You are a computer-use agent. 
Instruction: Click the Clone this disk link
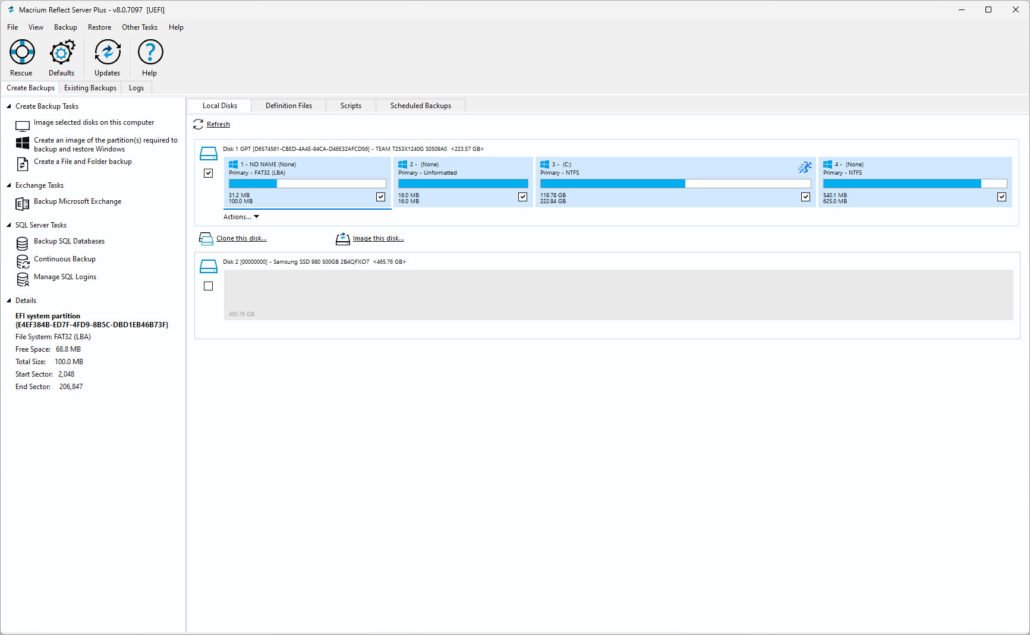click(x=241, y=239)
